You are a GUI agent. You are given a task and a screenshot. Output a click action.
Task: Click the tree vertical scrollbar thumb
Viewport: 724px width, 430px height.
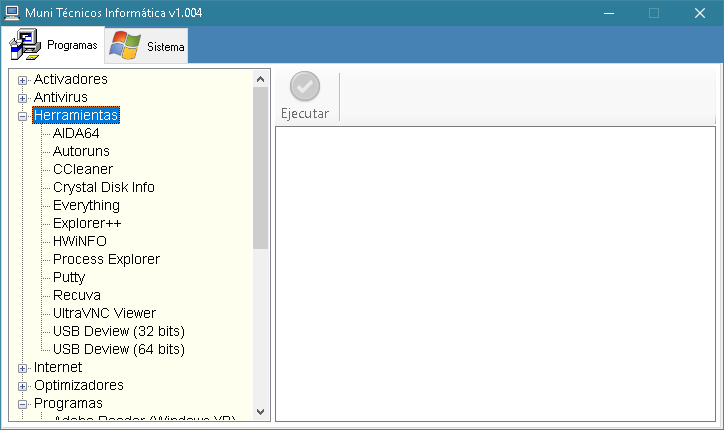pos(260,169)
